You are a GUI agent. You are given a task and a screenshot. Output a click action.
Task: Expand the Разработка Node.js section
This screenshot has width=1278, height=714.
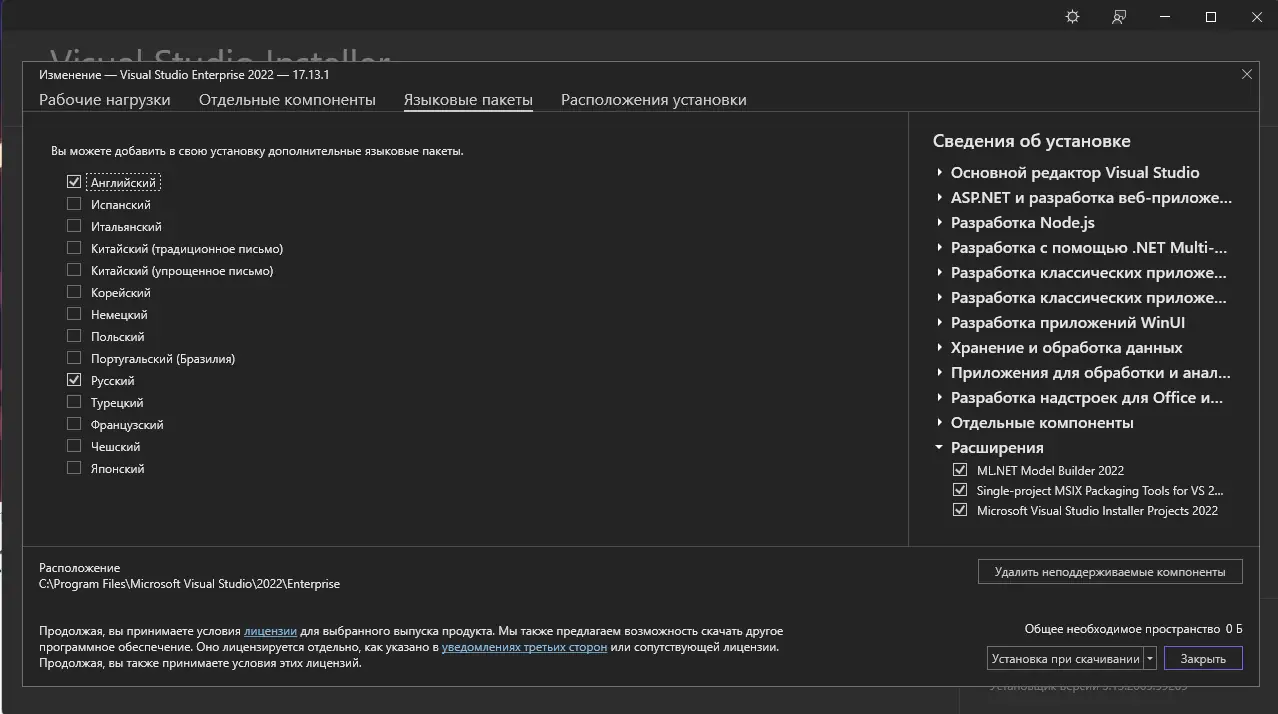pyautogui.click(x=940, y=223)
